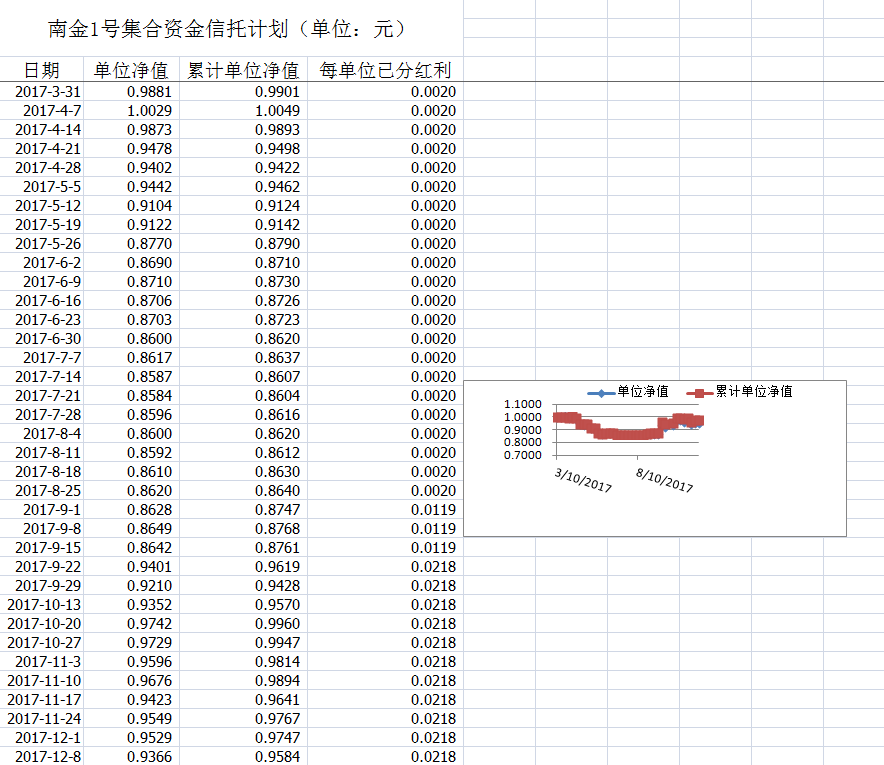Select the 每单位已分红利 header cell
884x765 pixels.
pos(385,70)
